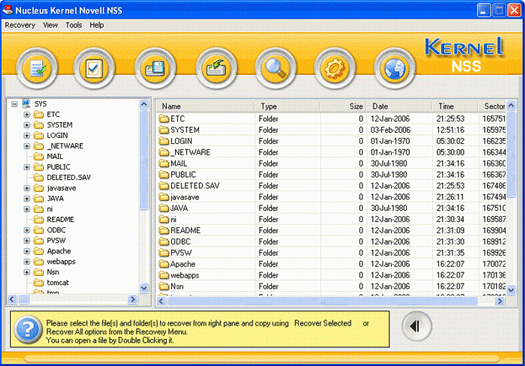The image size is (525, 366).
Task: Click the document with checkmark toolbar icon
Action: click(37, 68)
